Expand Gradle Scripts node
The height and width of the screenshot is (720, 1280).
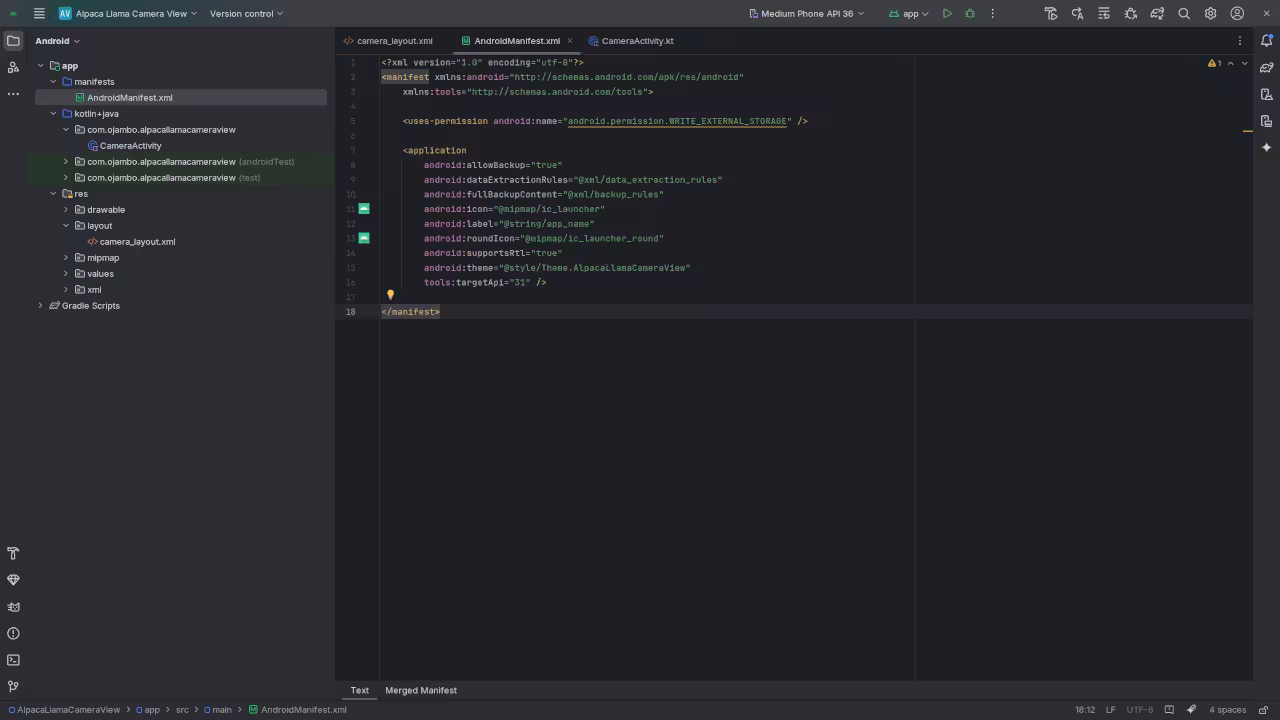pos(41,306)
